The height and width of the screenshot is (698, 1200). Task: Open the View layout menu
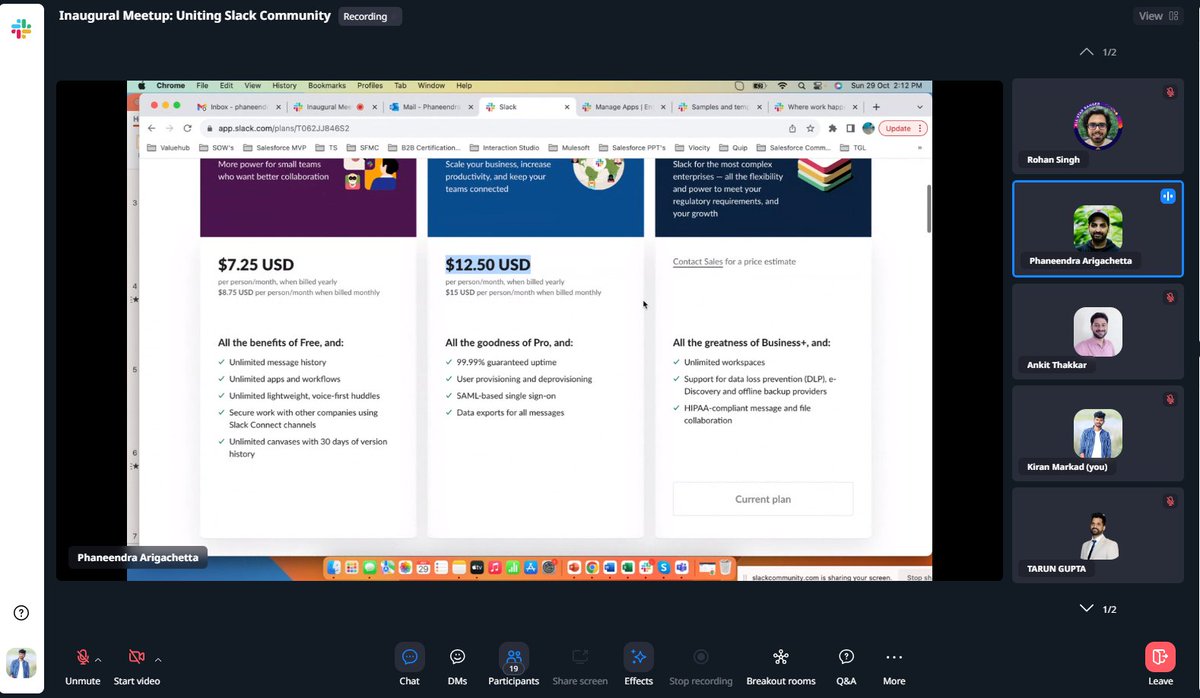coord(1158,16)
